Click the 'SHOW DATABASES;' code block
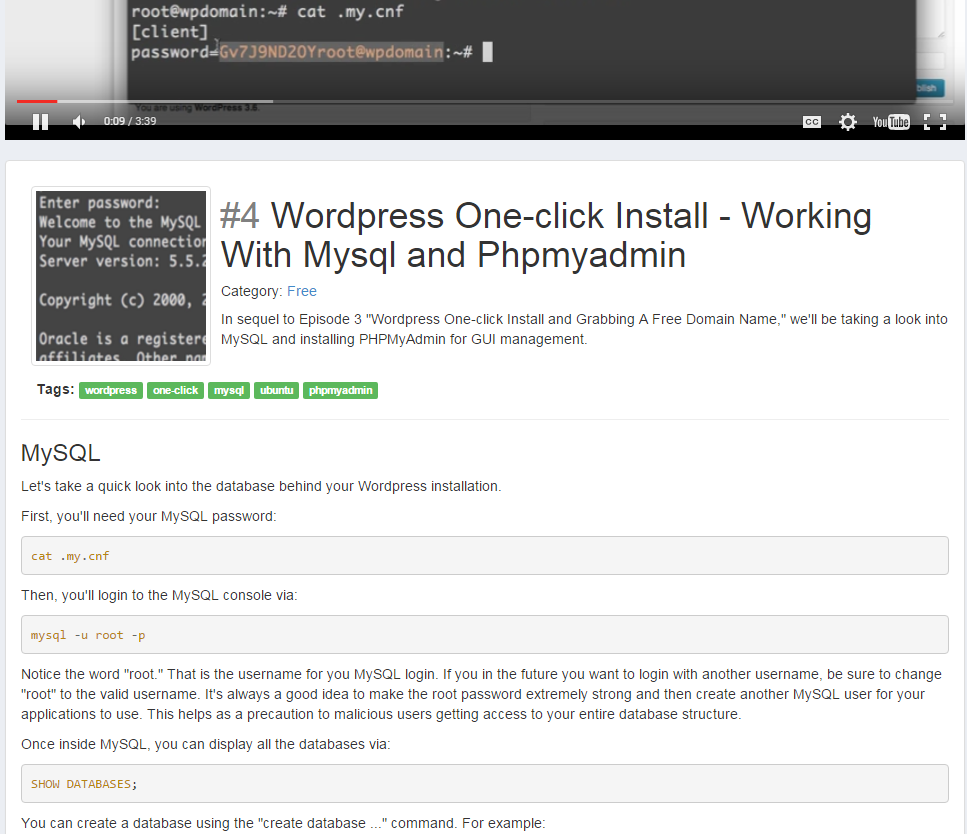 pyautogui.click(x=485, y=784)
